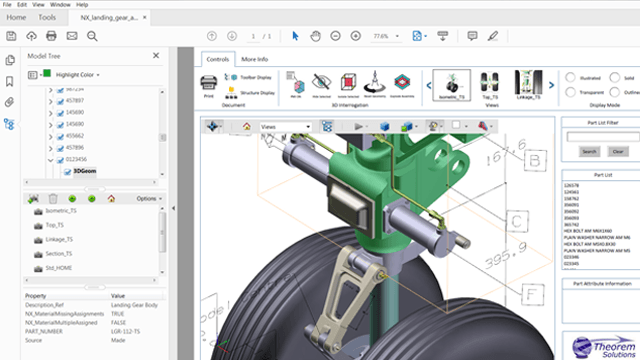Expand the 457896 tree node

[51, 149]
